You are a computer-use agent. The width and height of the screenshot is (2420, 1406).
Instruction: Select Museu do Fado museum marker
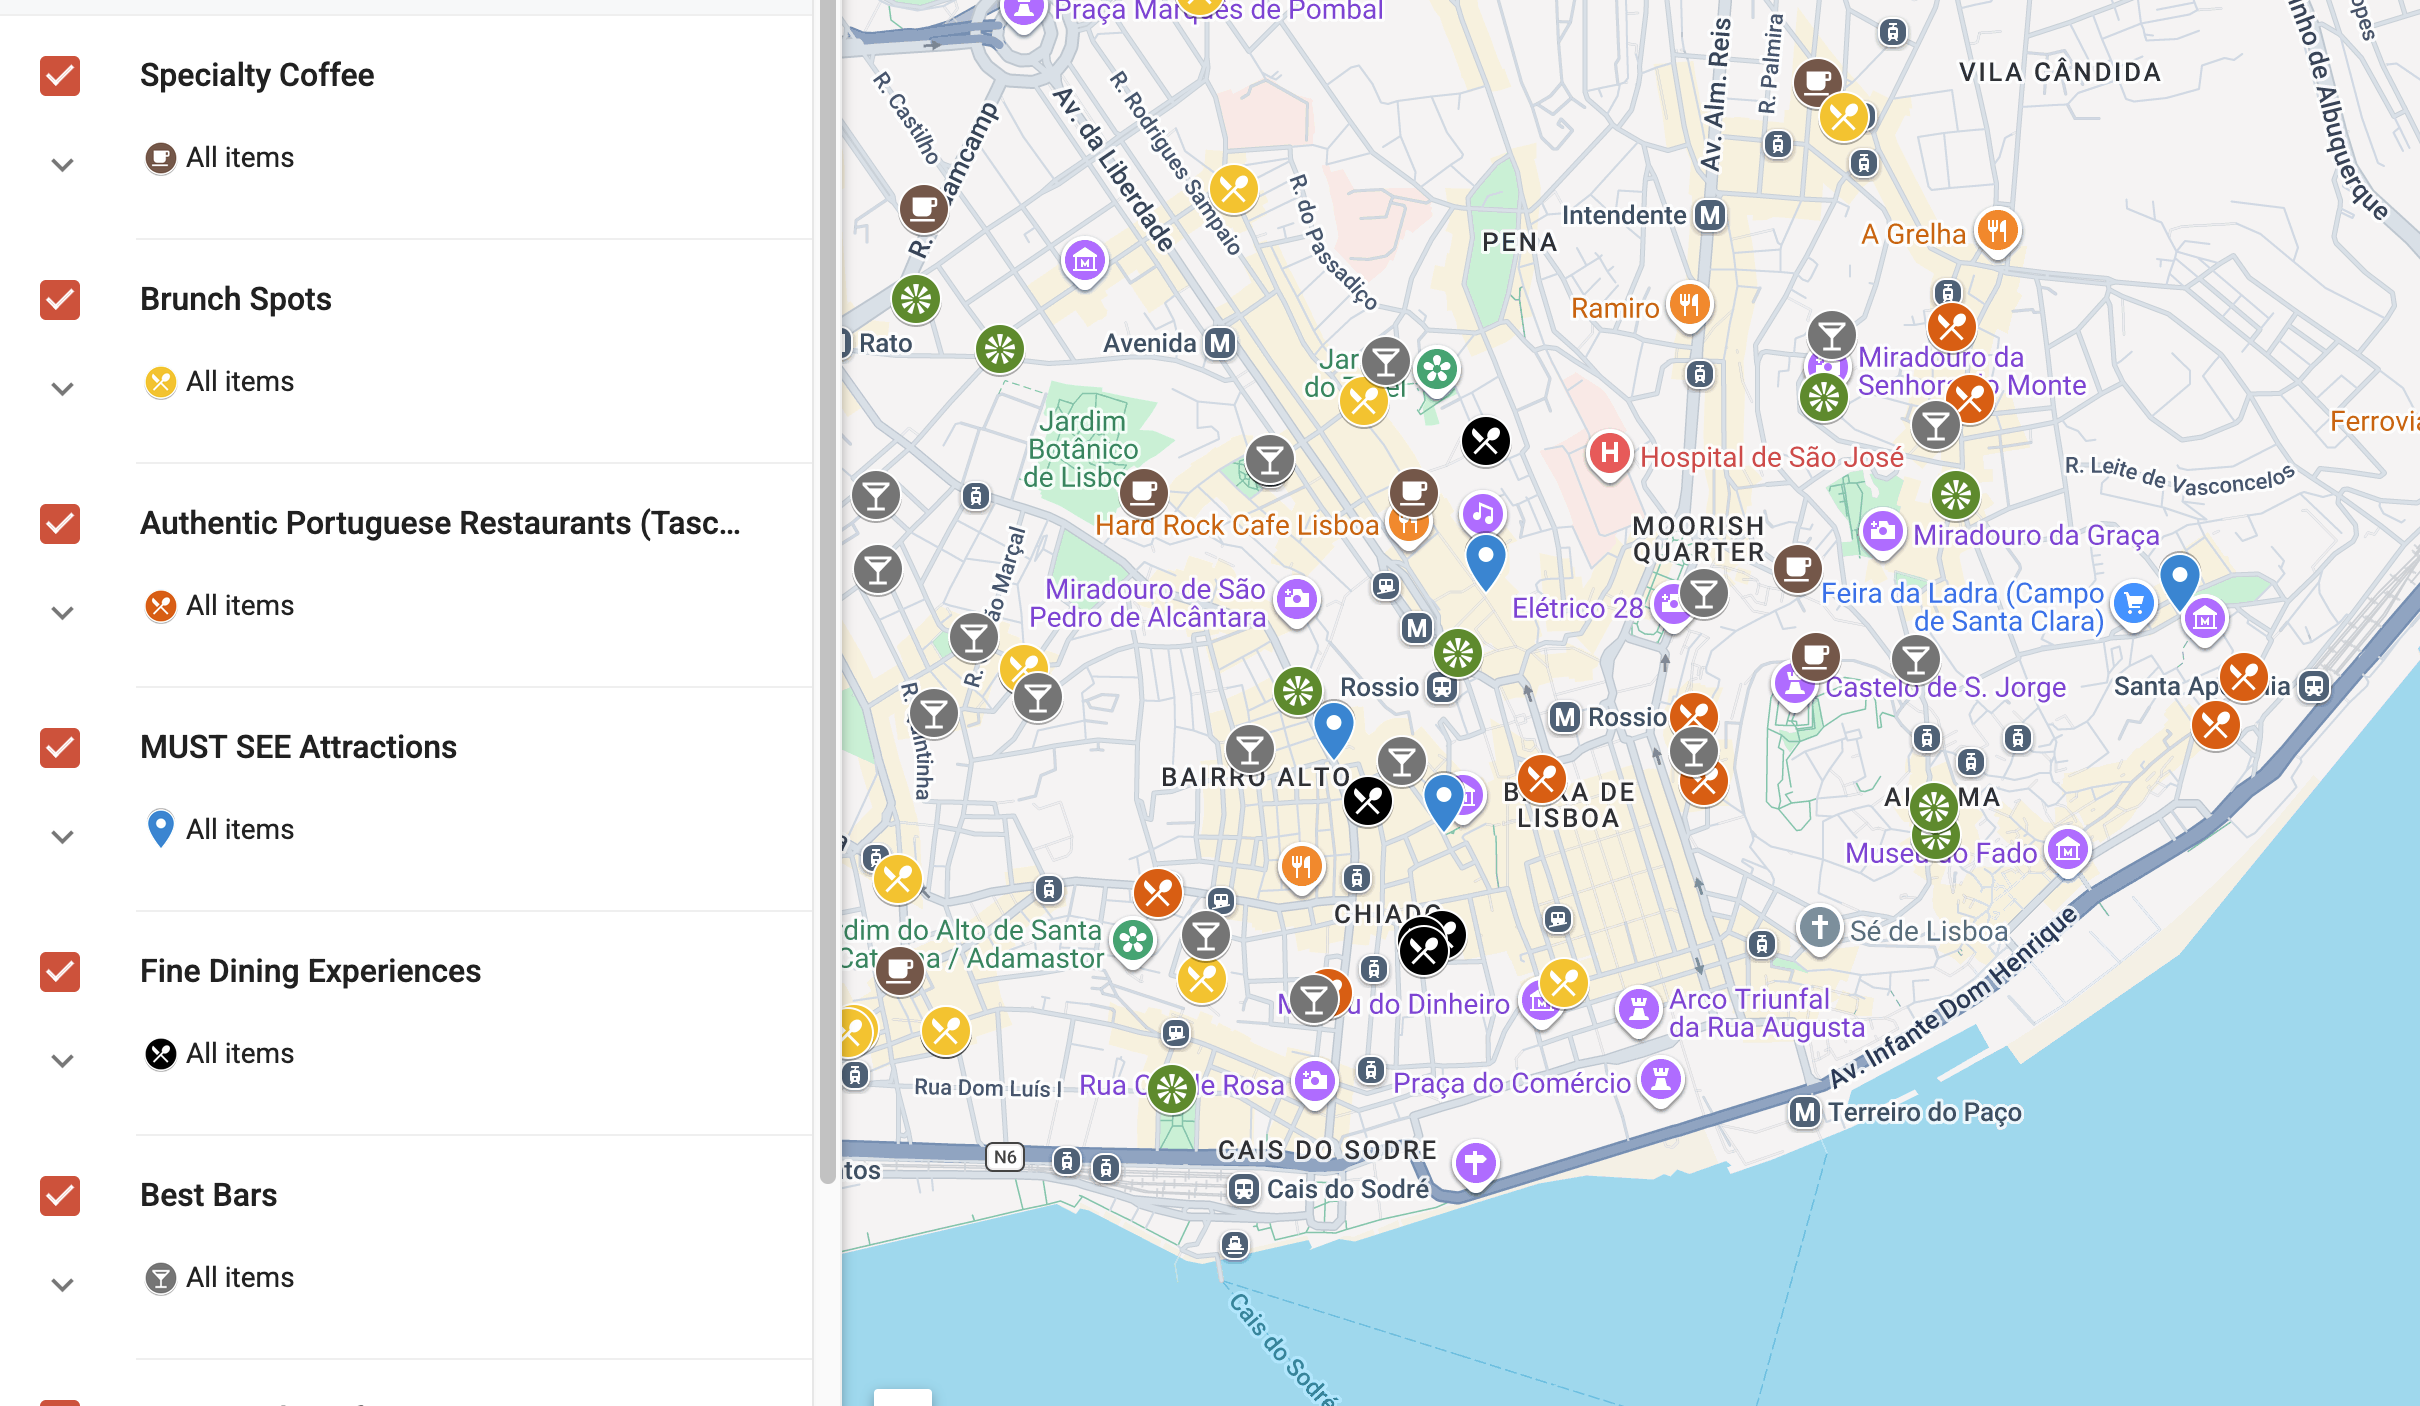click(2067, 851)
